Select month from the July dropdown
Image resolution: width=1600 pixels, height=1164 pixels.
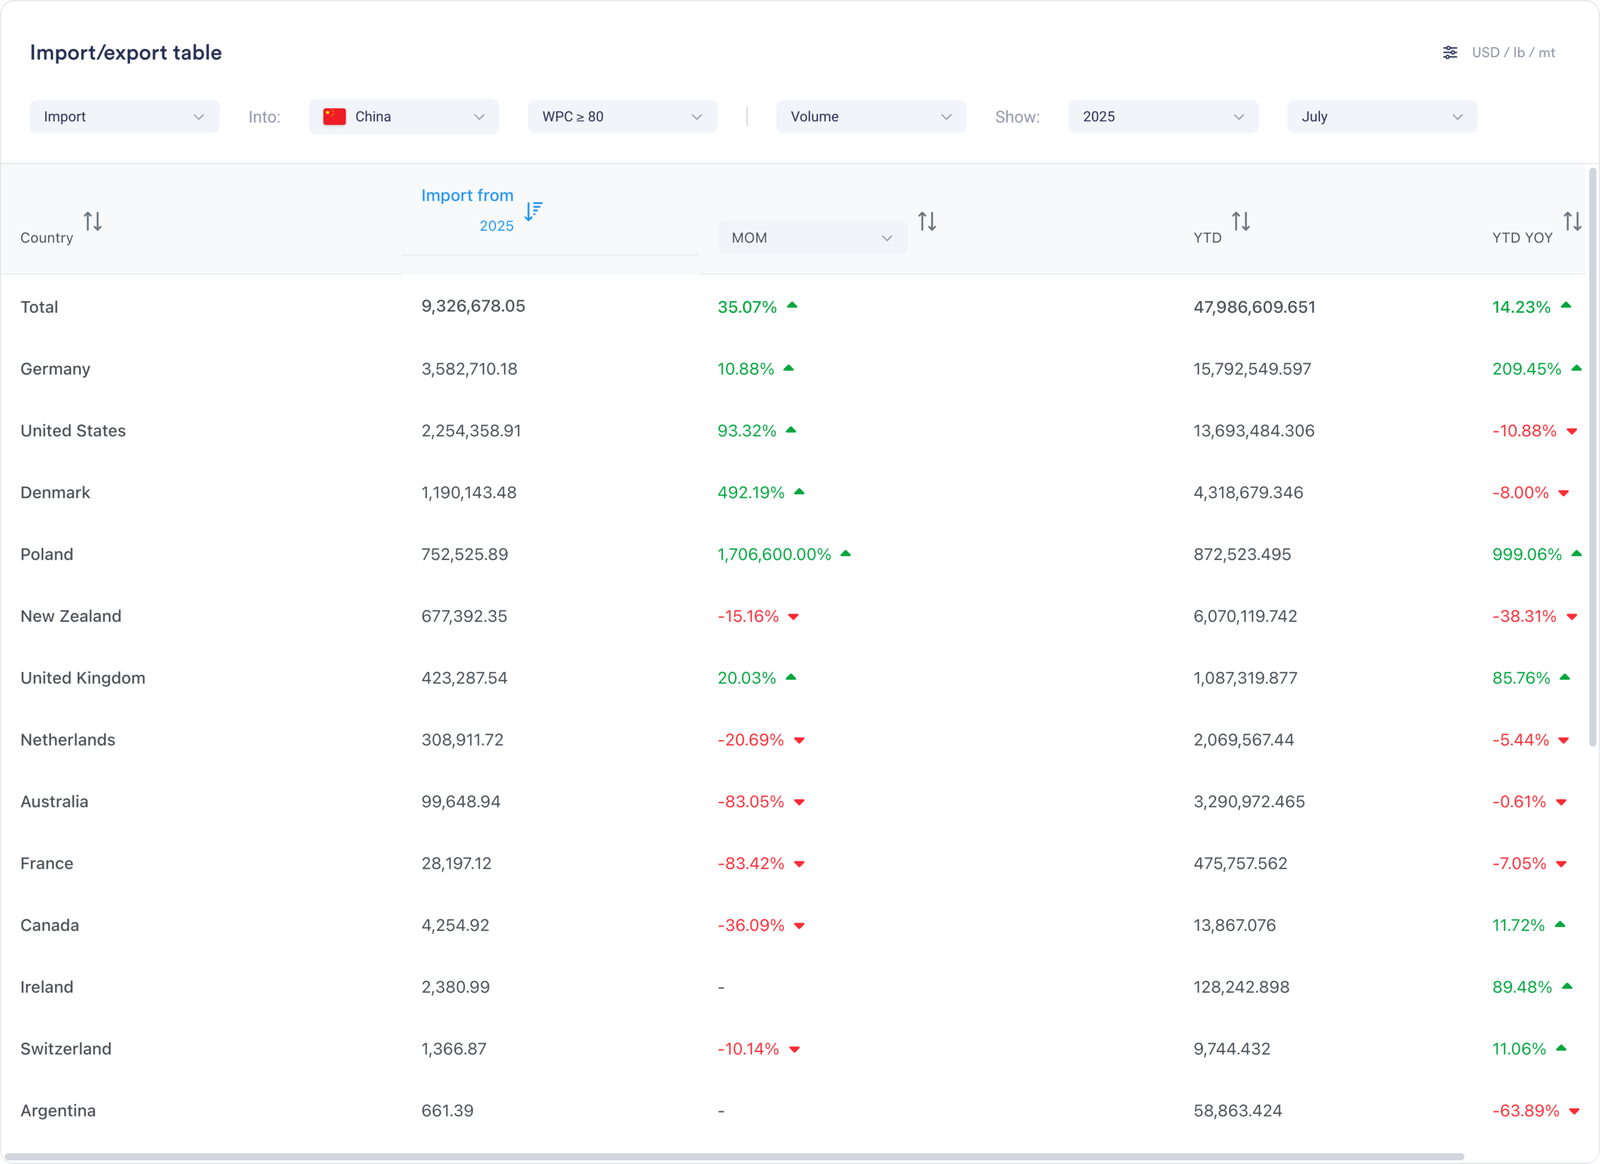click(1381, 117)
